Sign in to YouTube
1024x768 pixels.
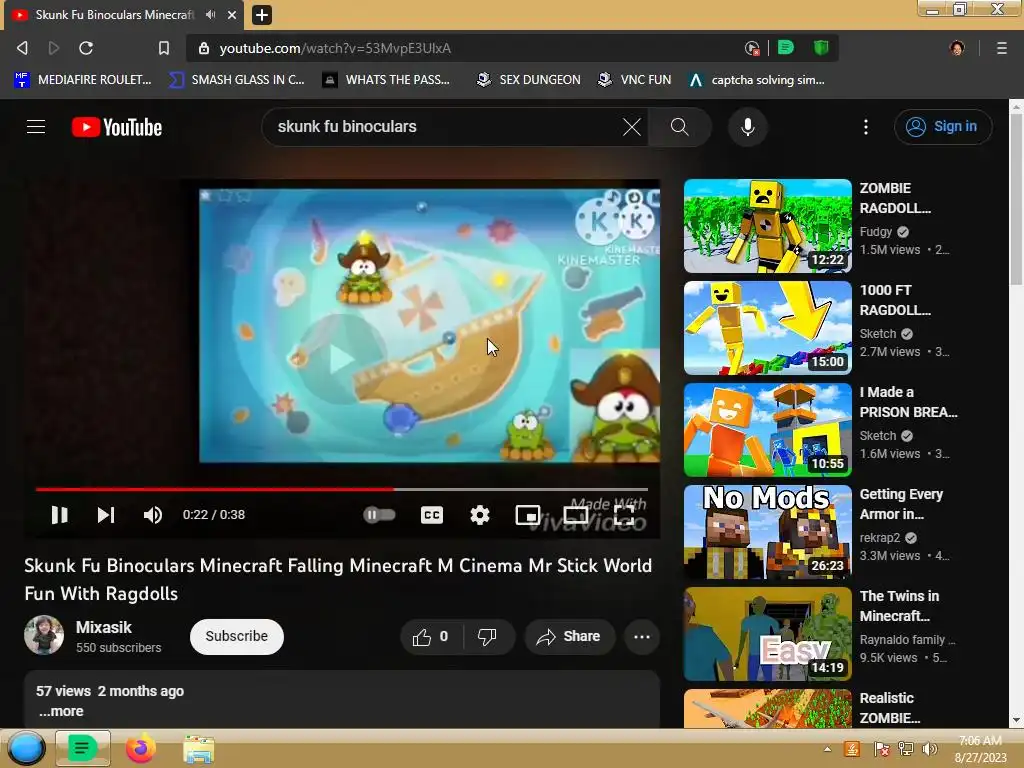coord(943,127)
